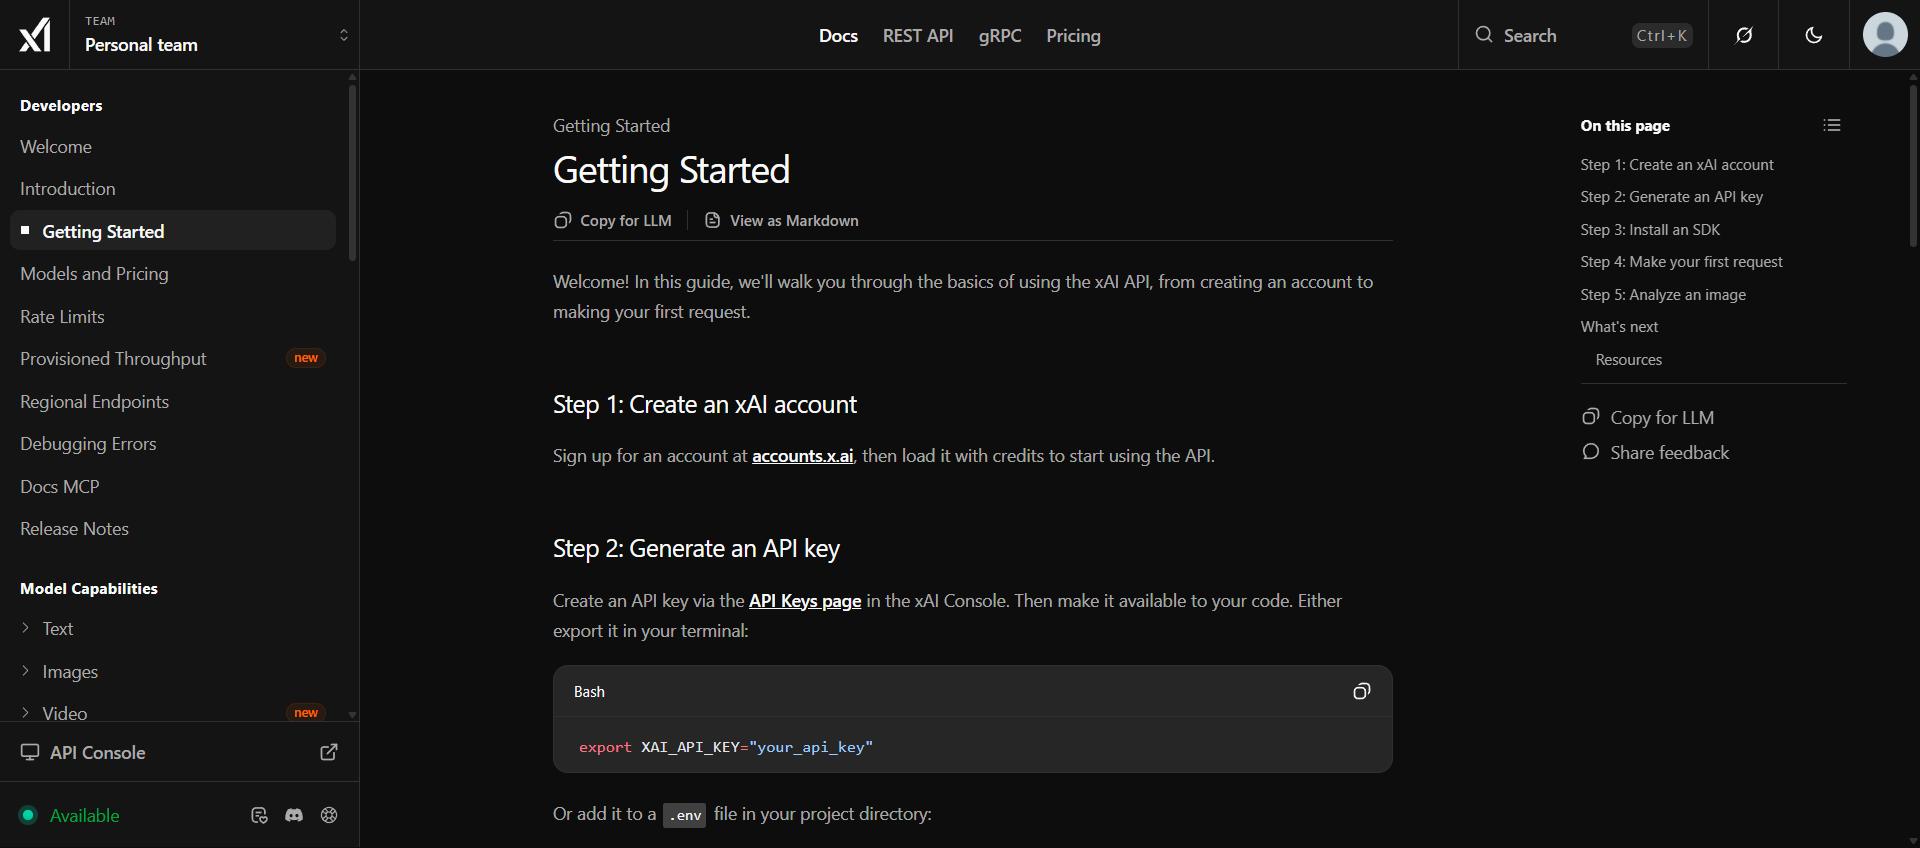Open the Docs top navigation tab

[x=838, y=36]
